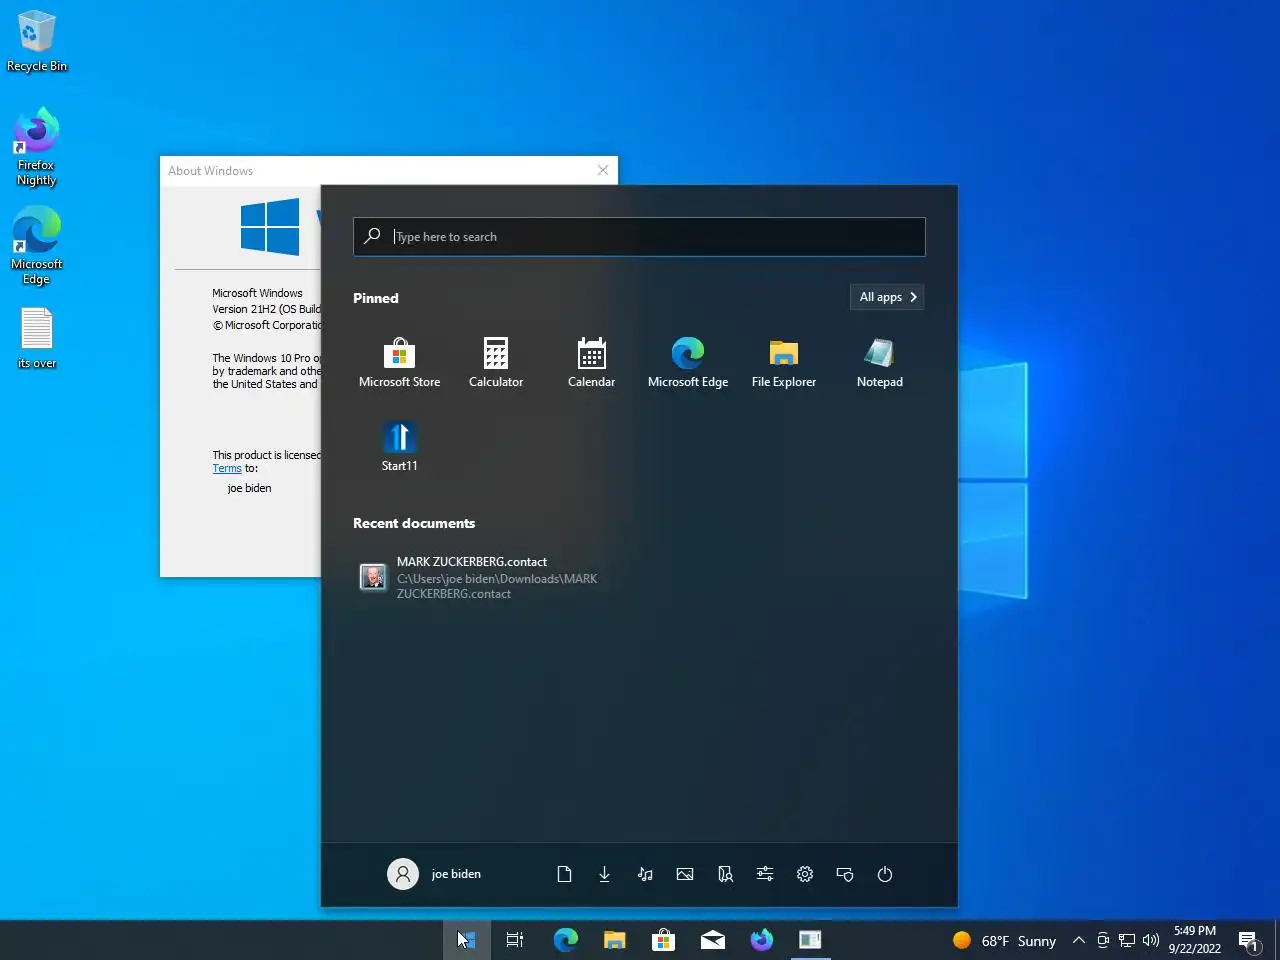1280x960 pixels.
Task: Open the user profile folder icon
Action: 725,874
